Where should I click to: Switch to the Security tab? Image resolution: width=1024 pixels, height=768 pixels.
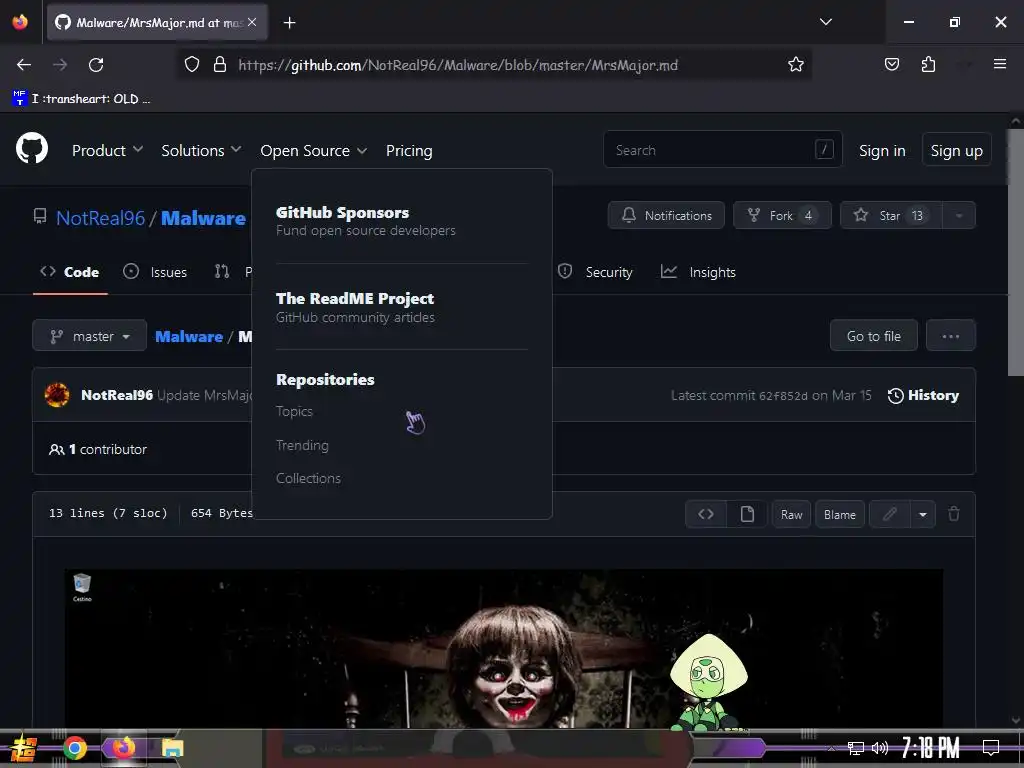596,272
